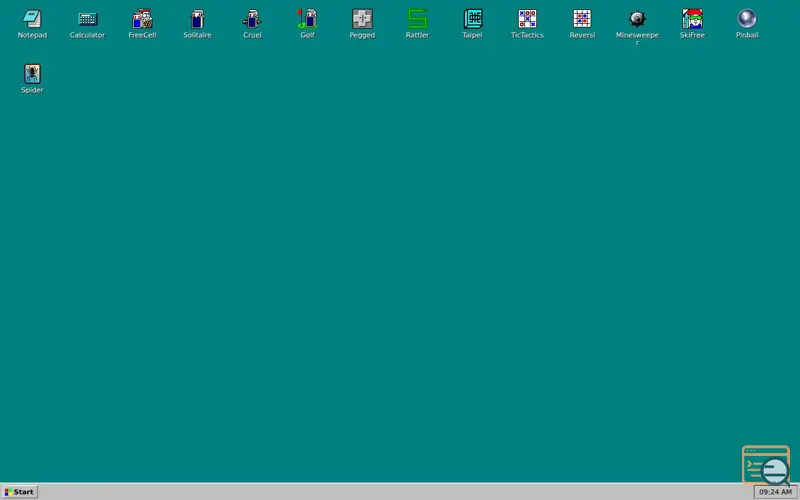Select the Minesweeper mine icon
This screenshot has height=500, width=800.
coord(637,19)
